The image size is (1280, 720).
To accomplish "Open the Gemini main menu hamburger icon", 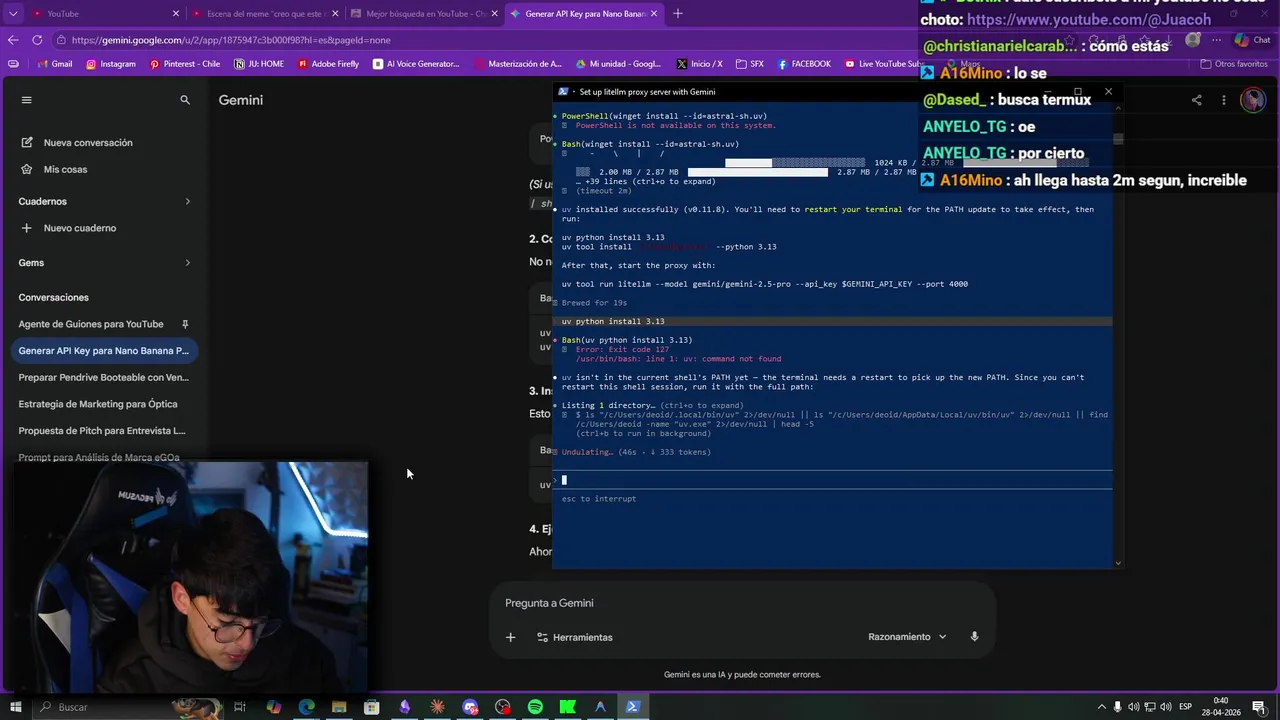I will (x=27, y=100).
